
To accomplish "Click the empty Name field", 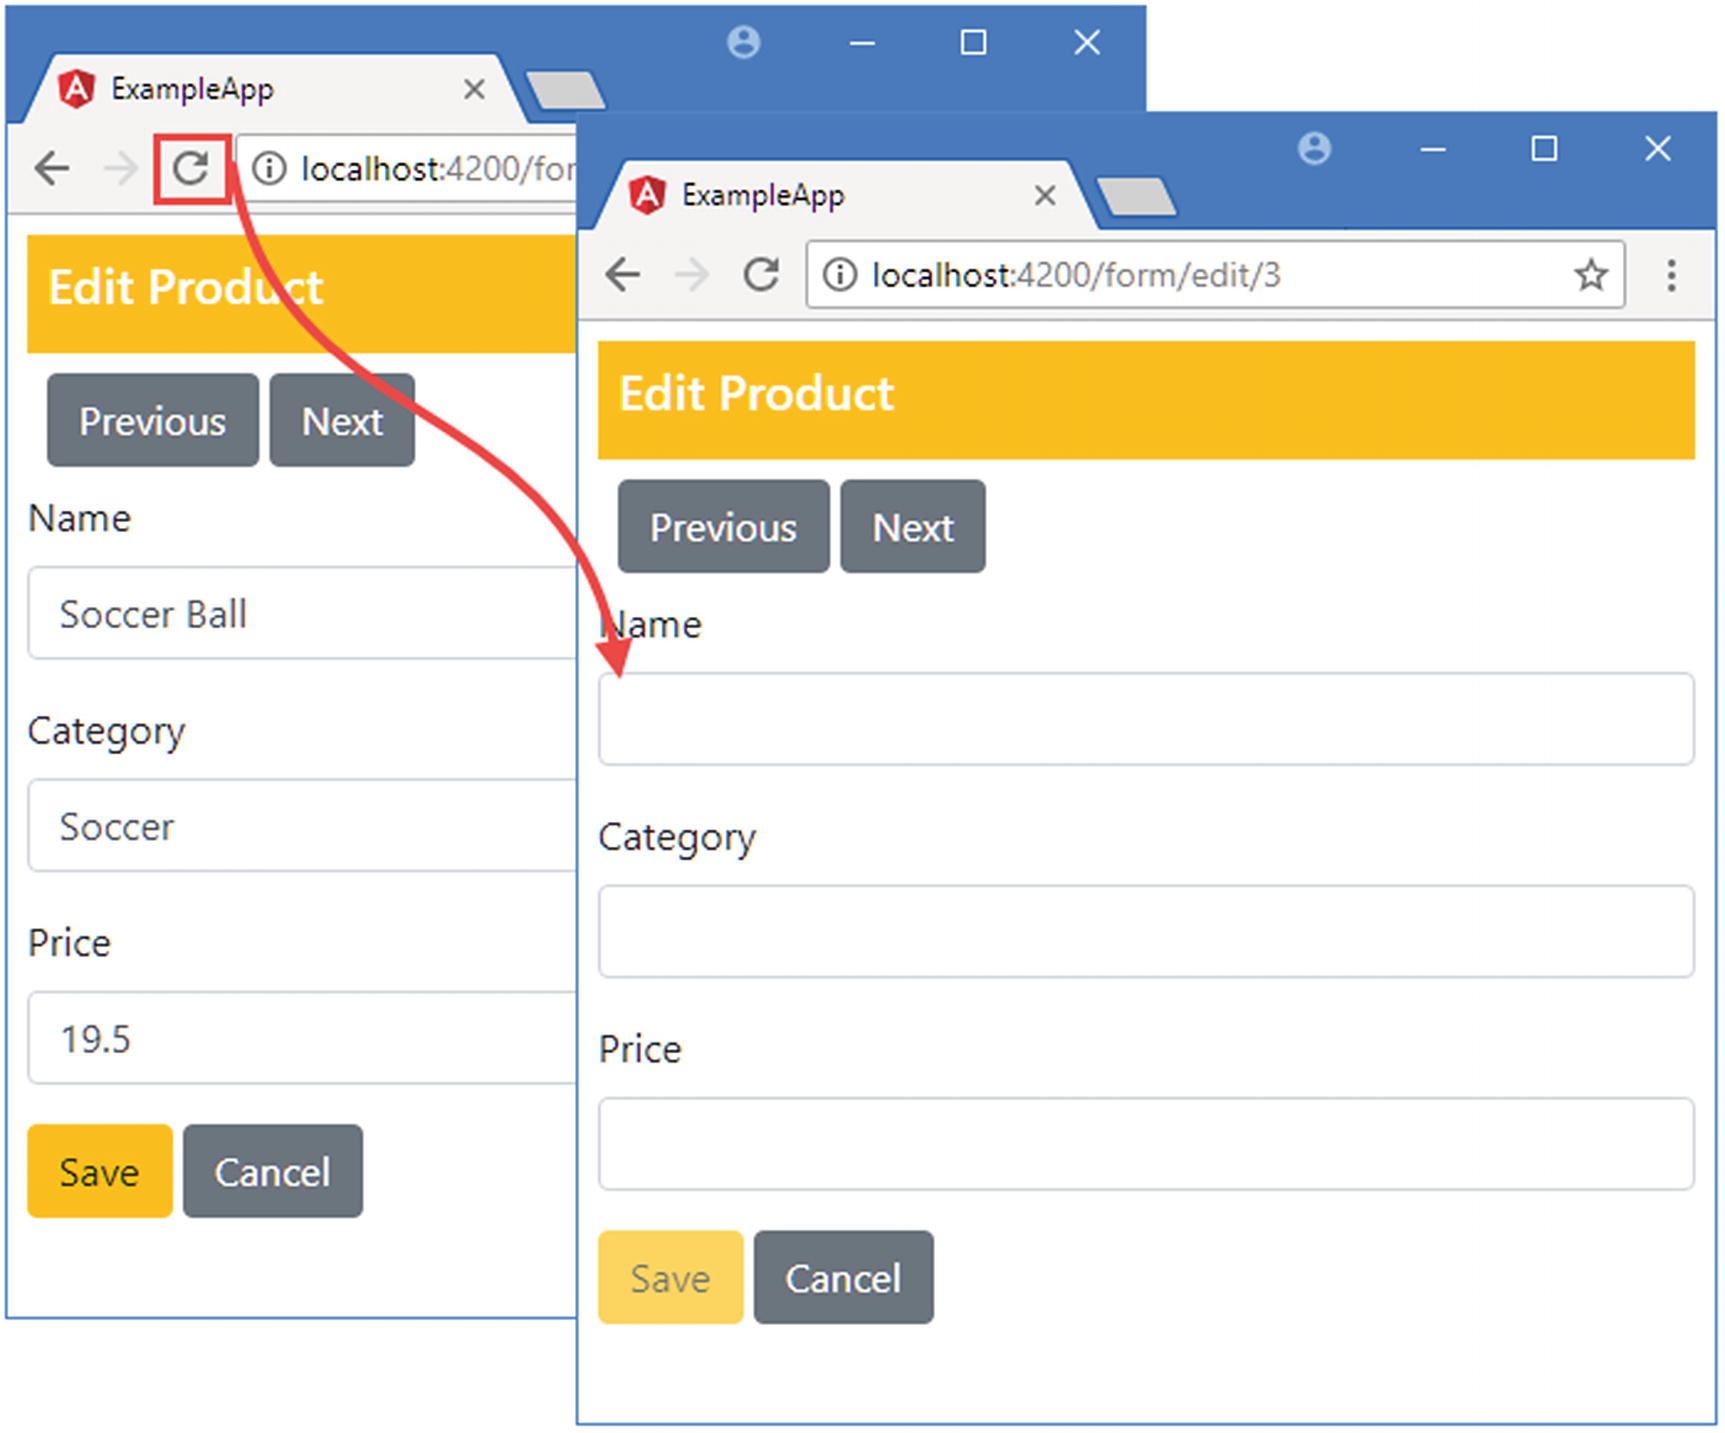I will pyautogui.click(x=1145, y=719).
